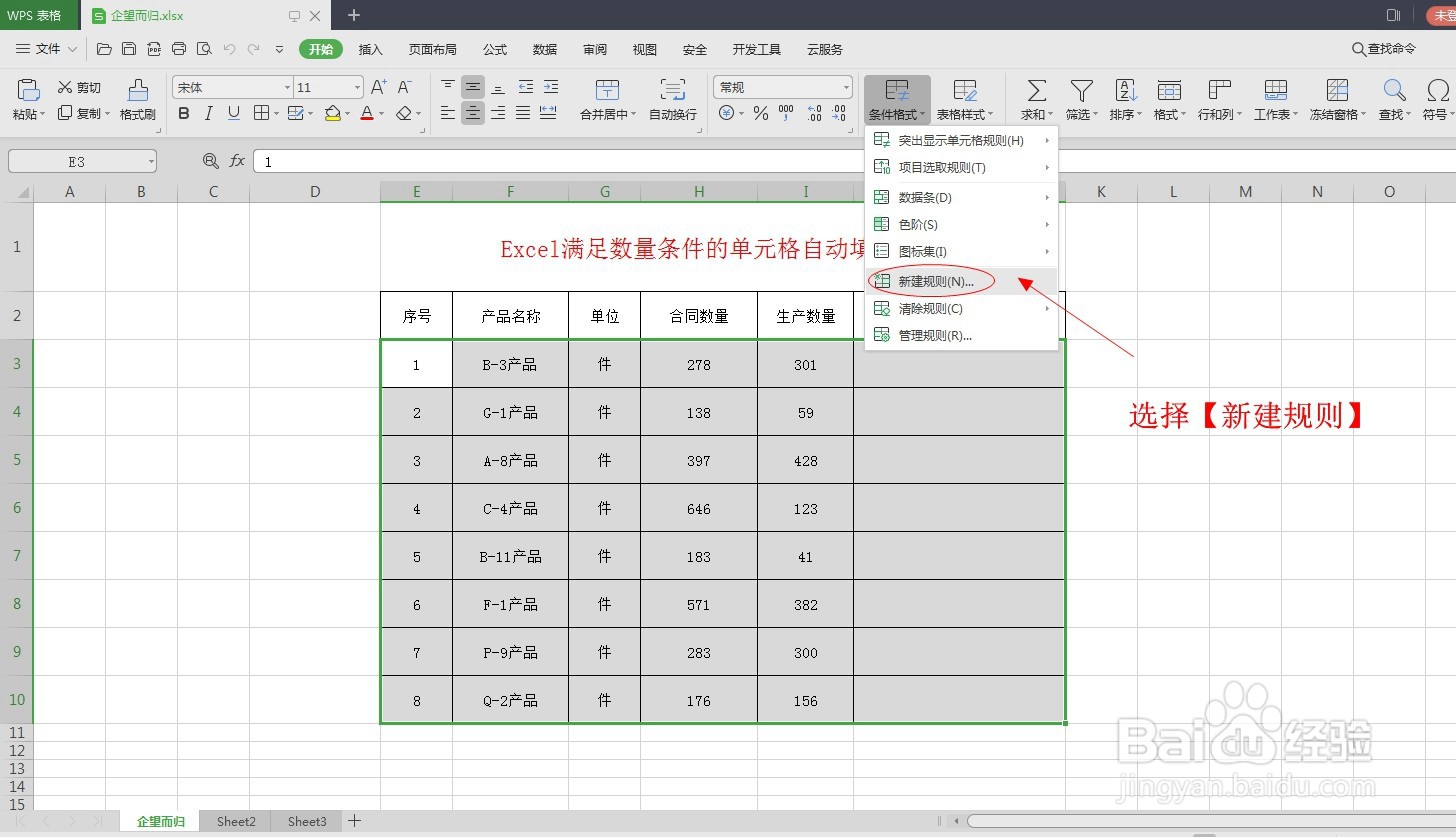This screenshot has height=837, width=1456.
Task: Open the fill color bucket swatch
Action: point(333,114)
